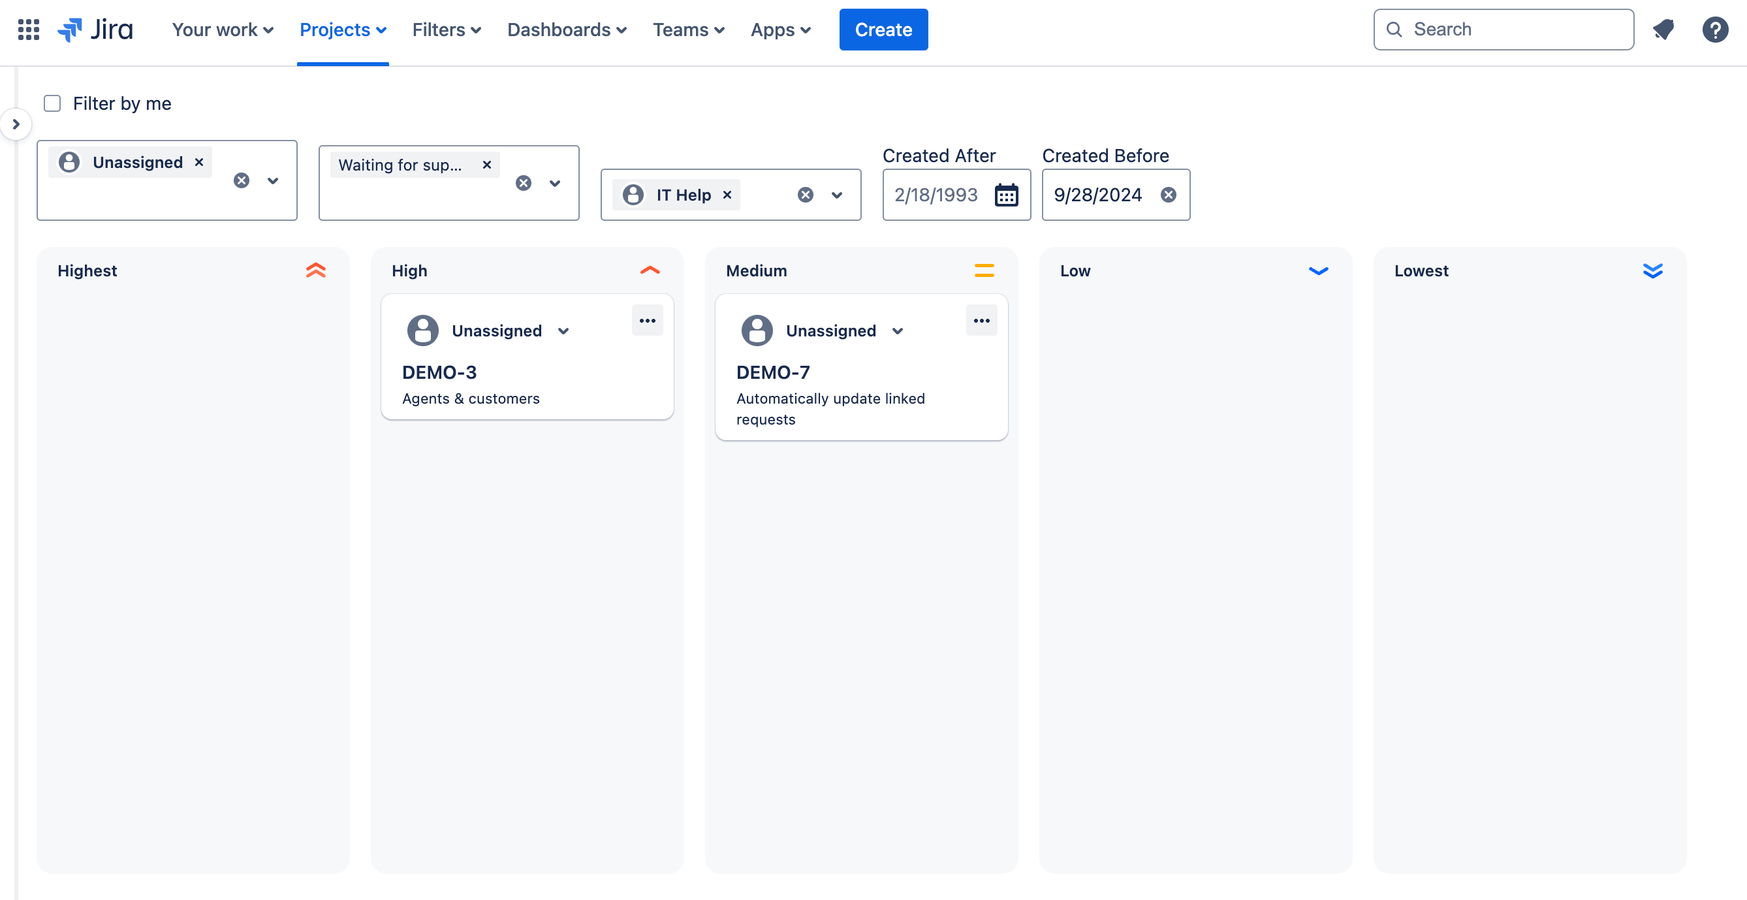The height and width of the screenshot is (900, 1747).
Task: Click the Highest column header
Action: pyautogui.click(x=87, y=271)
